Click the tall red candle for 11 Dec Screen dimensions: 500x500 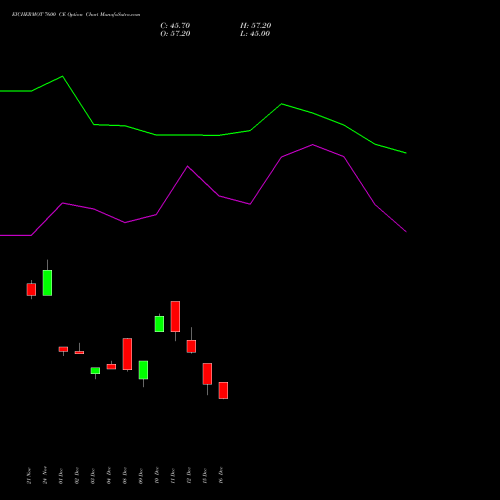[x=175, y=316]
